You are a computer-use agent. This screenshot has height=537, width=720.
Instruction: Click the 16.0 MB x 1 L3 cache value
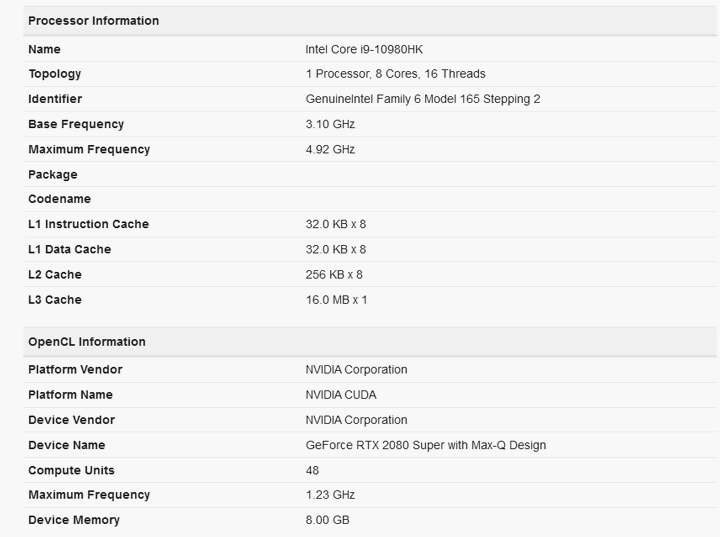pos(336,300)
